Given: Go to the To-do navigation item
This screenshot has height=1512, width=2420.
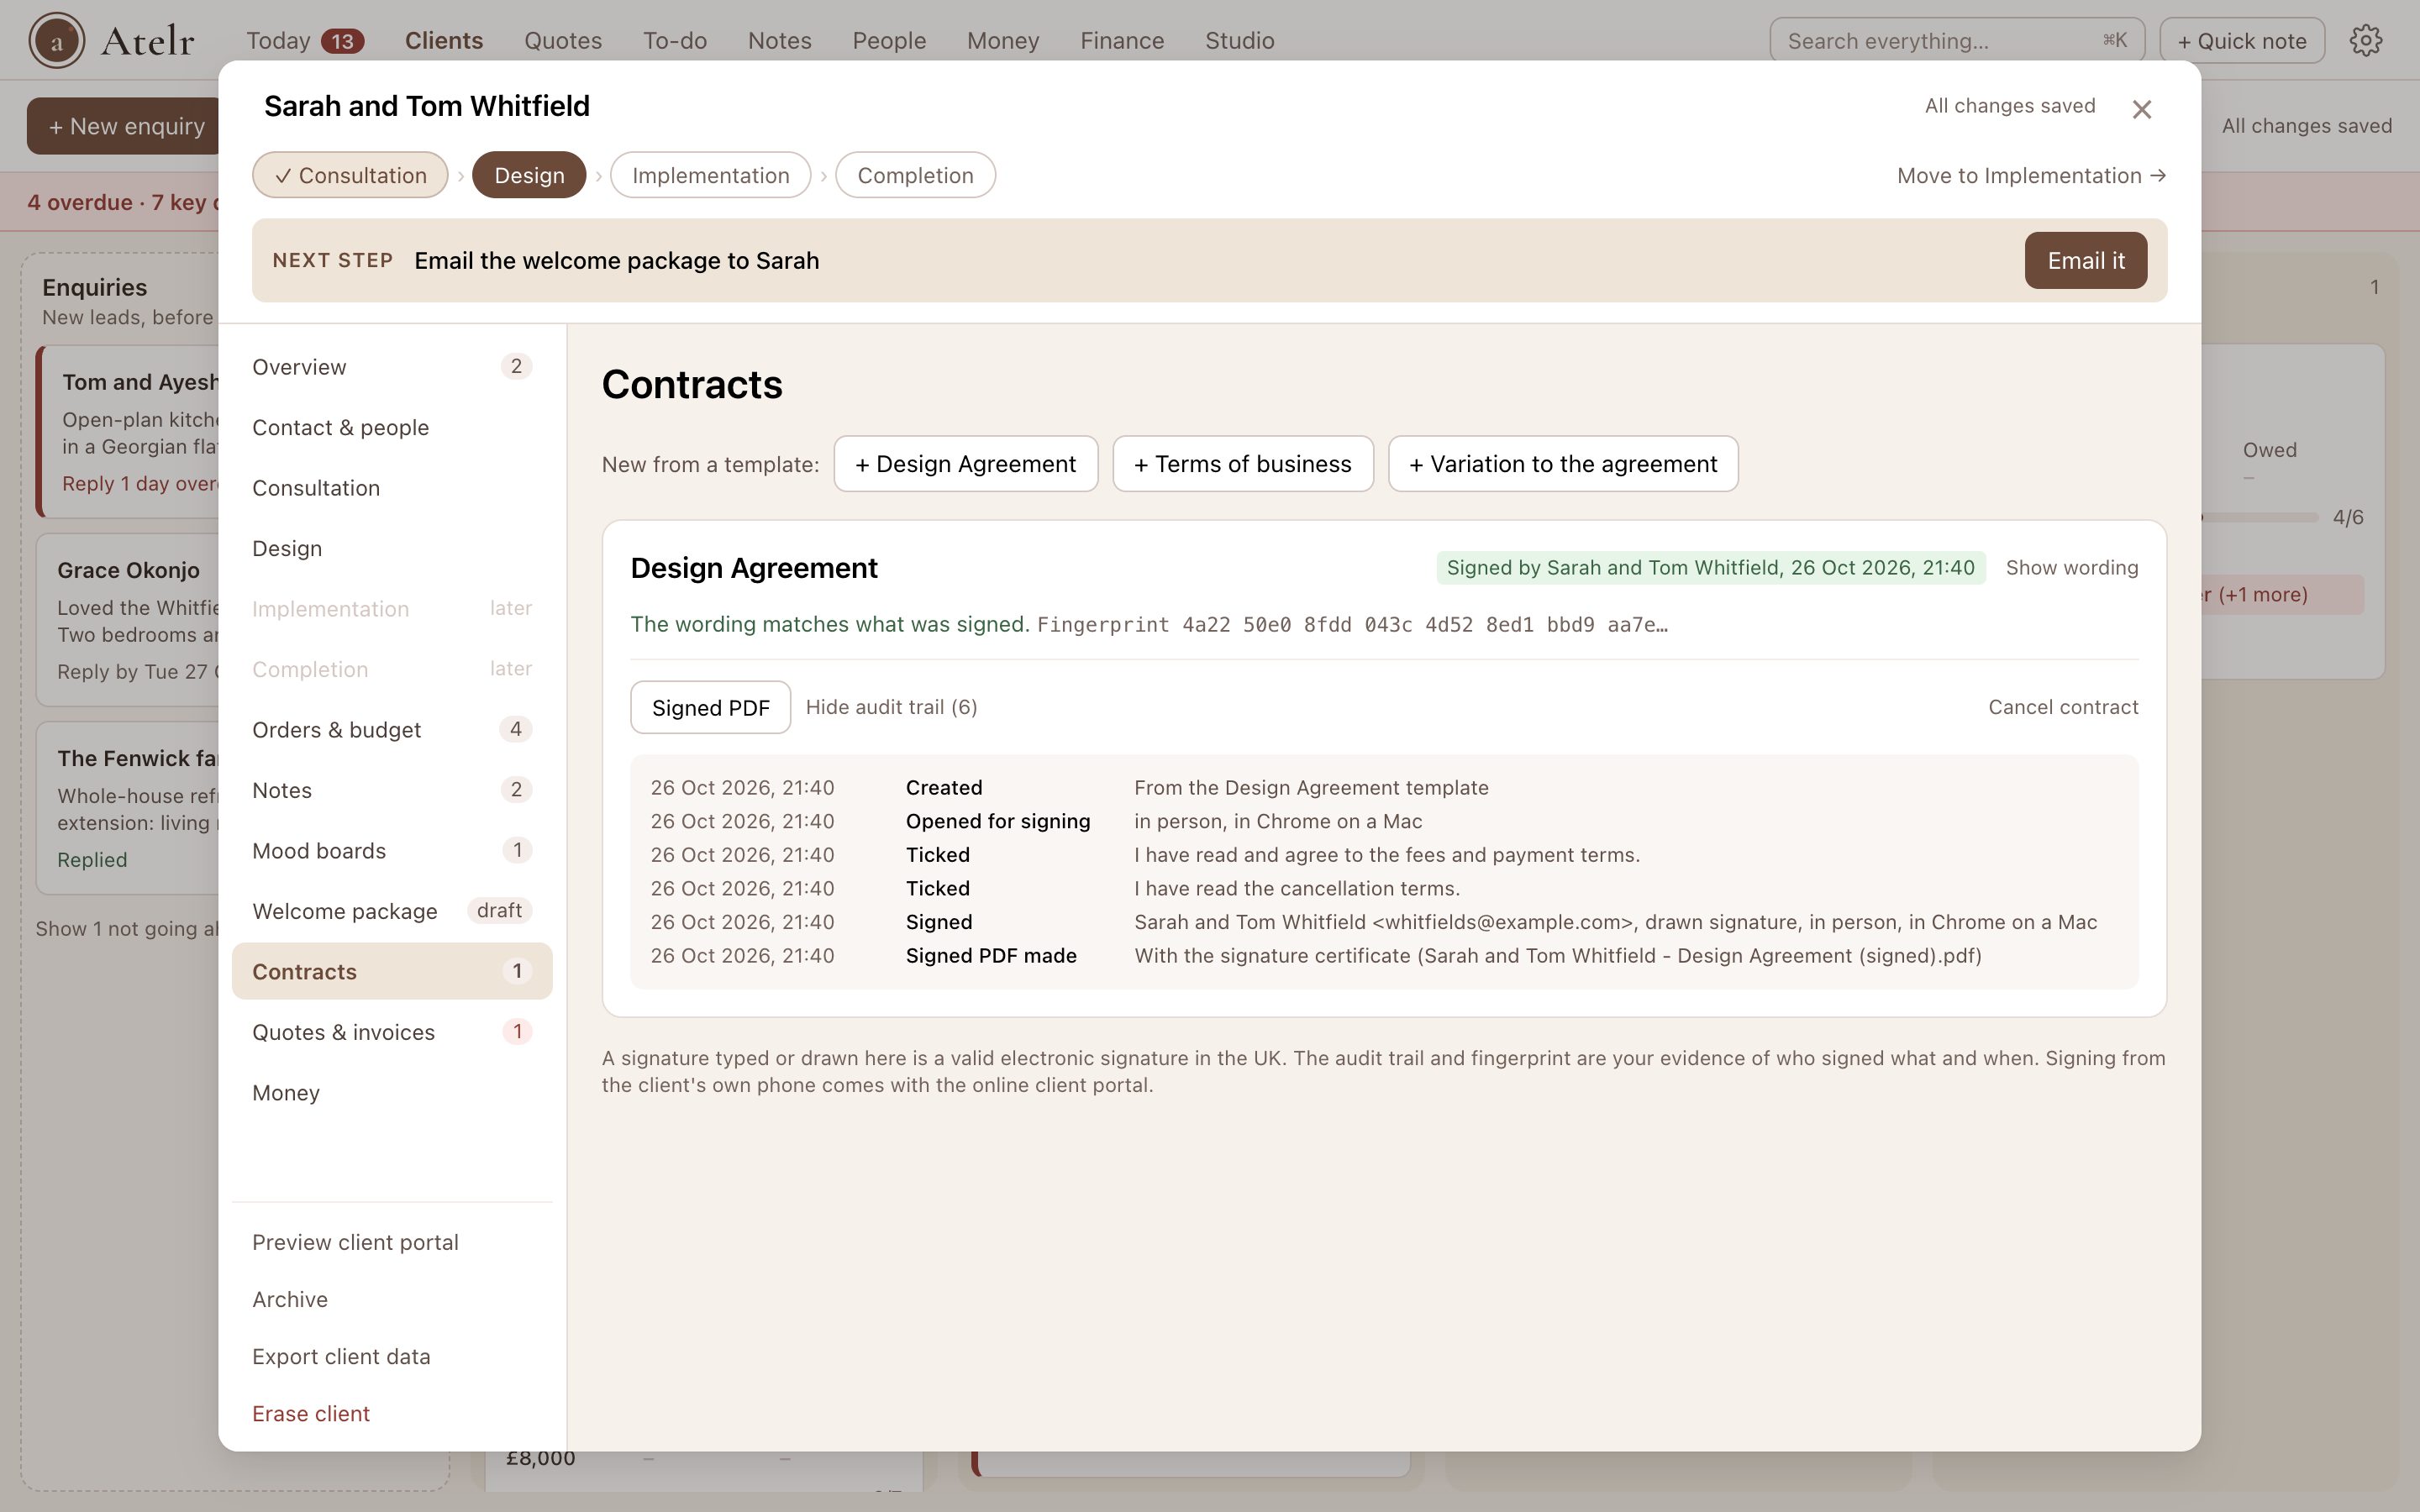Looking at the screenshot, I should pyautogui.click(x=675, y=40).
